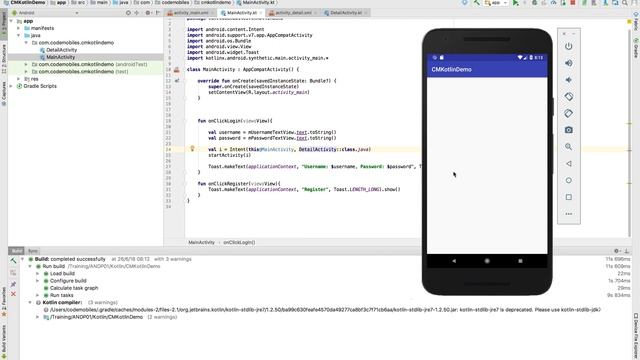Lower the emulator volume
640x360 pixels.
point(569,80)
